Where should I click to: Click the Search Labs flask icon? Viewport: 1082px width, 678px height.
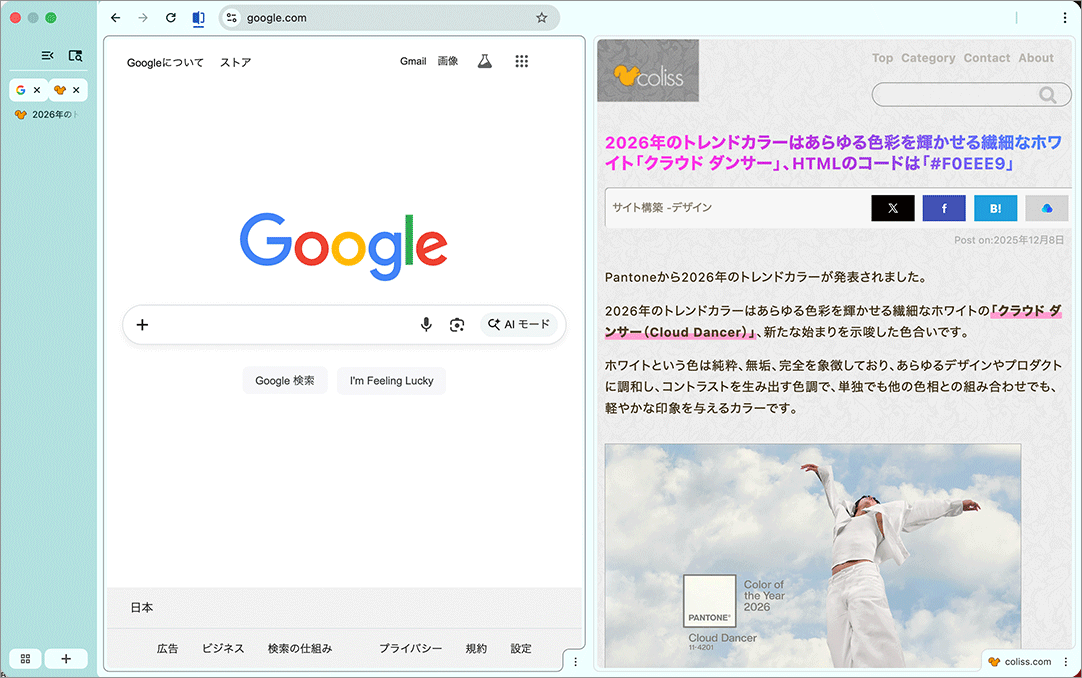click(x=484, y=61)
